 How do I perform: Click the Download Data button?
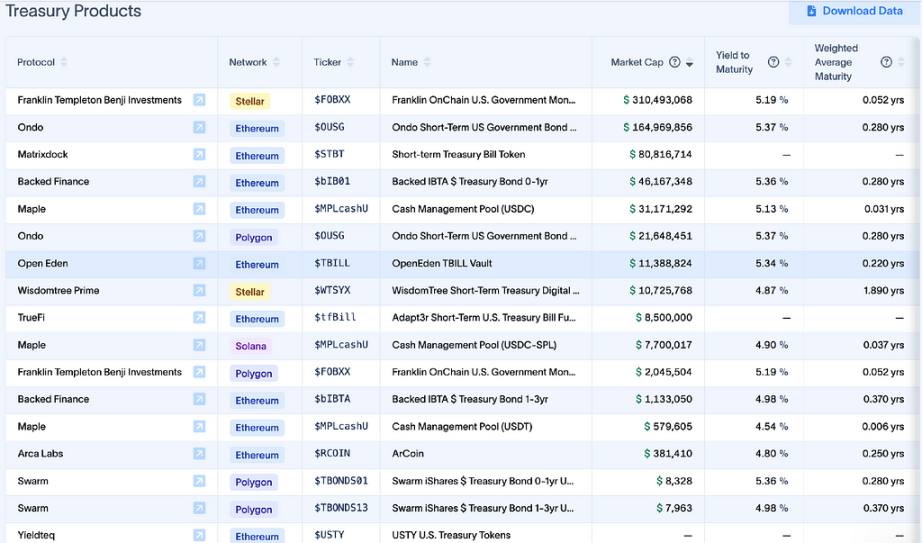854,11
